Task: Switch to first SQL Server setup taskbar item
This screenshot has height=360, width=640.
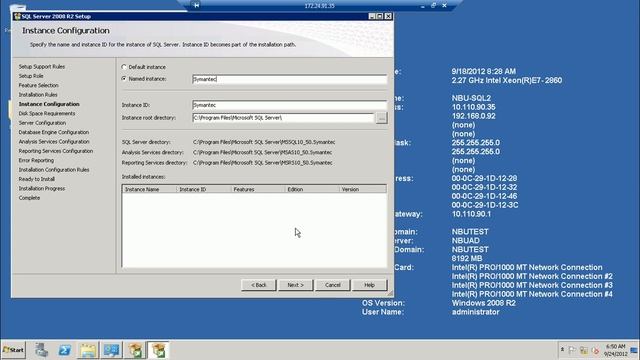Action: click(x=135, y=350)
